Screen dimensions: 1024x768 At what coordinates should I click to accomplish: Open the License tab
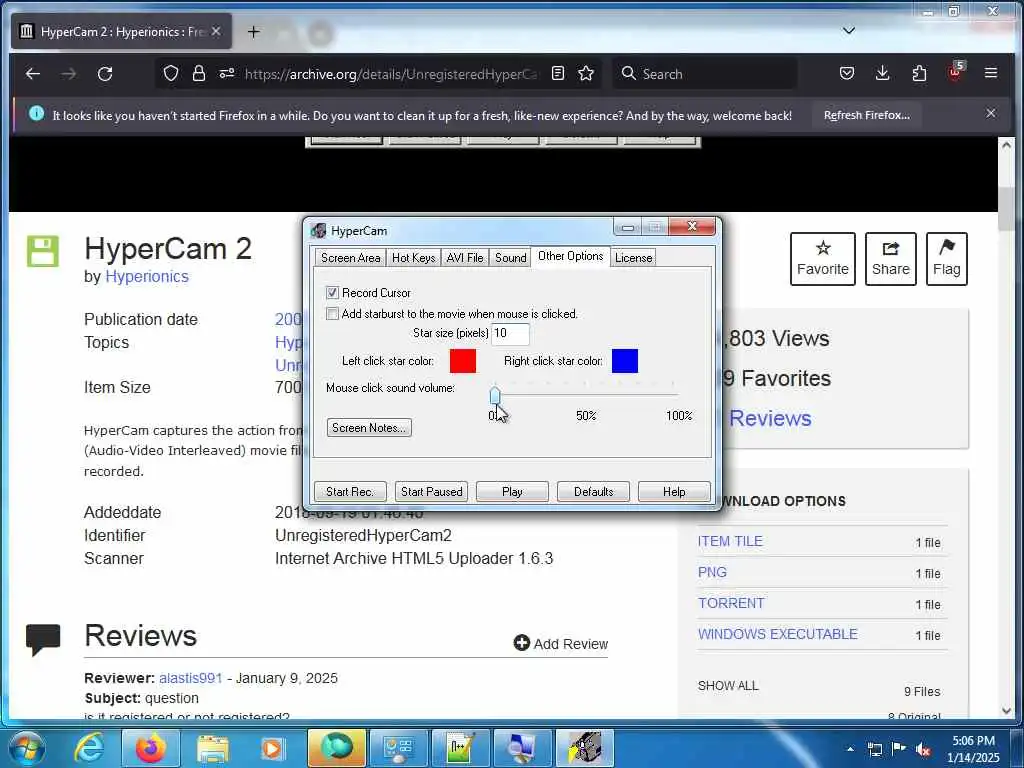point(633,258)
